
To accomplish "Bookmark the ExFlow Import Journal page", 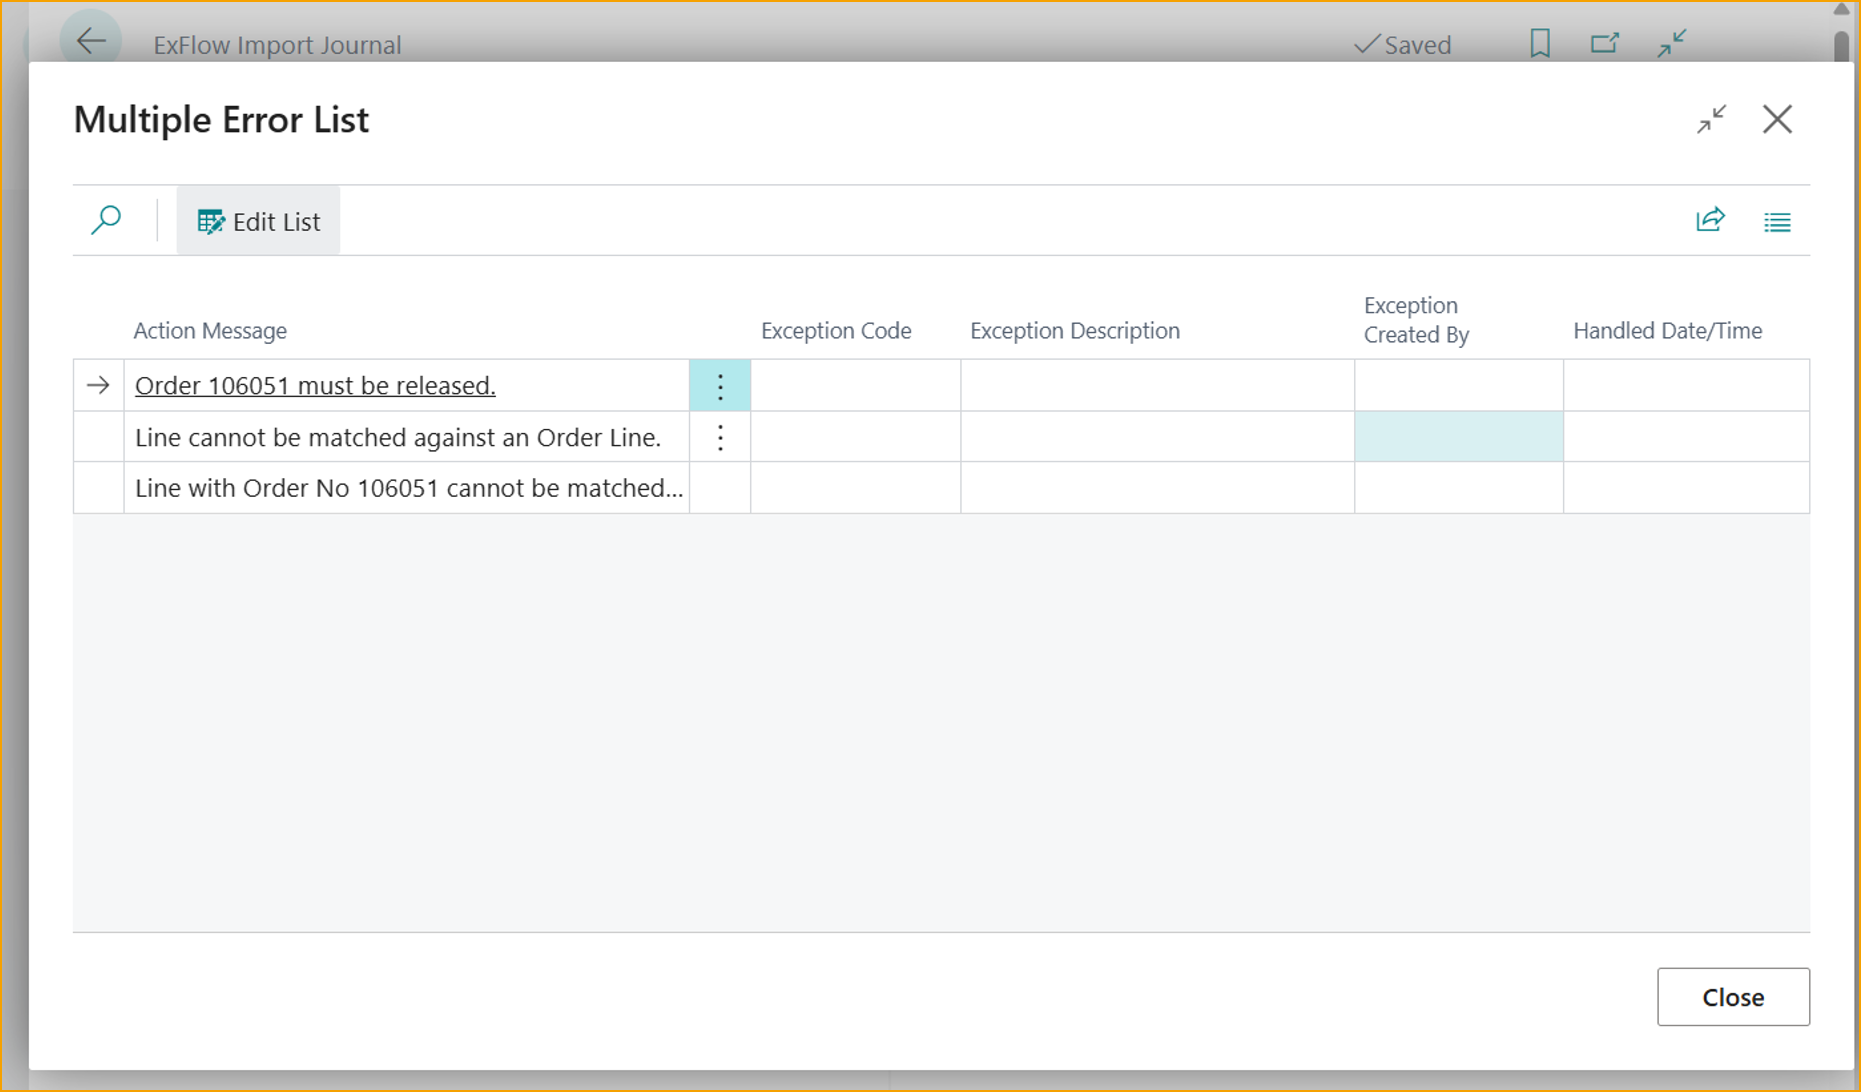I will [x=1539, y=44].
